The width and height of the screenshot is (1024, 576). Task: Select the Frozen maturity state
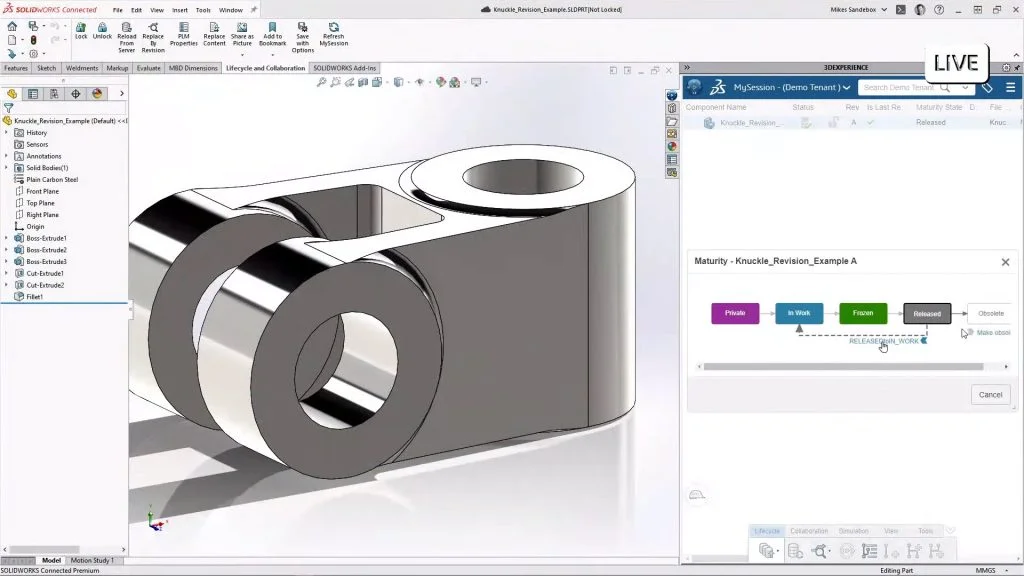863,313
